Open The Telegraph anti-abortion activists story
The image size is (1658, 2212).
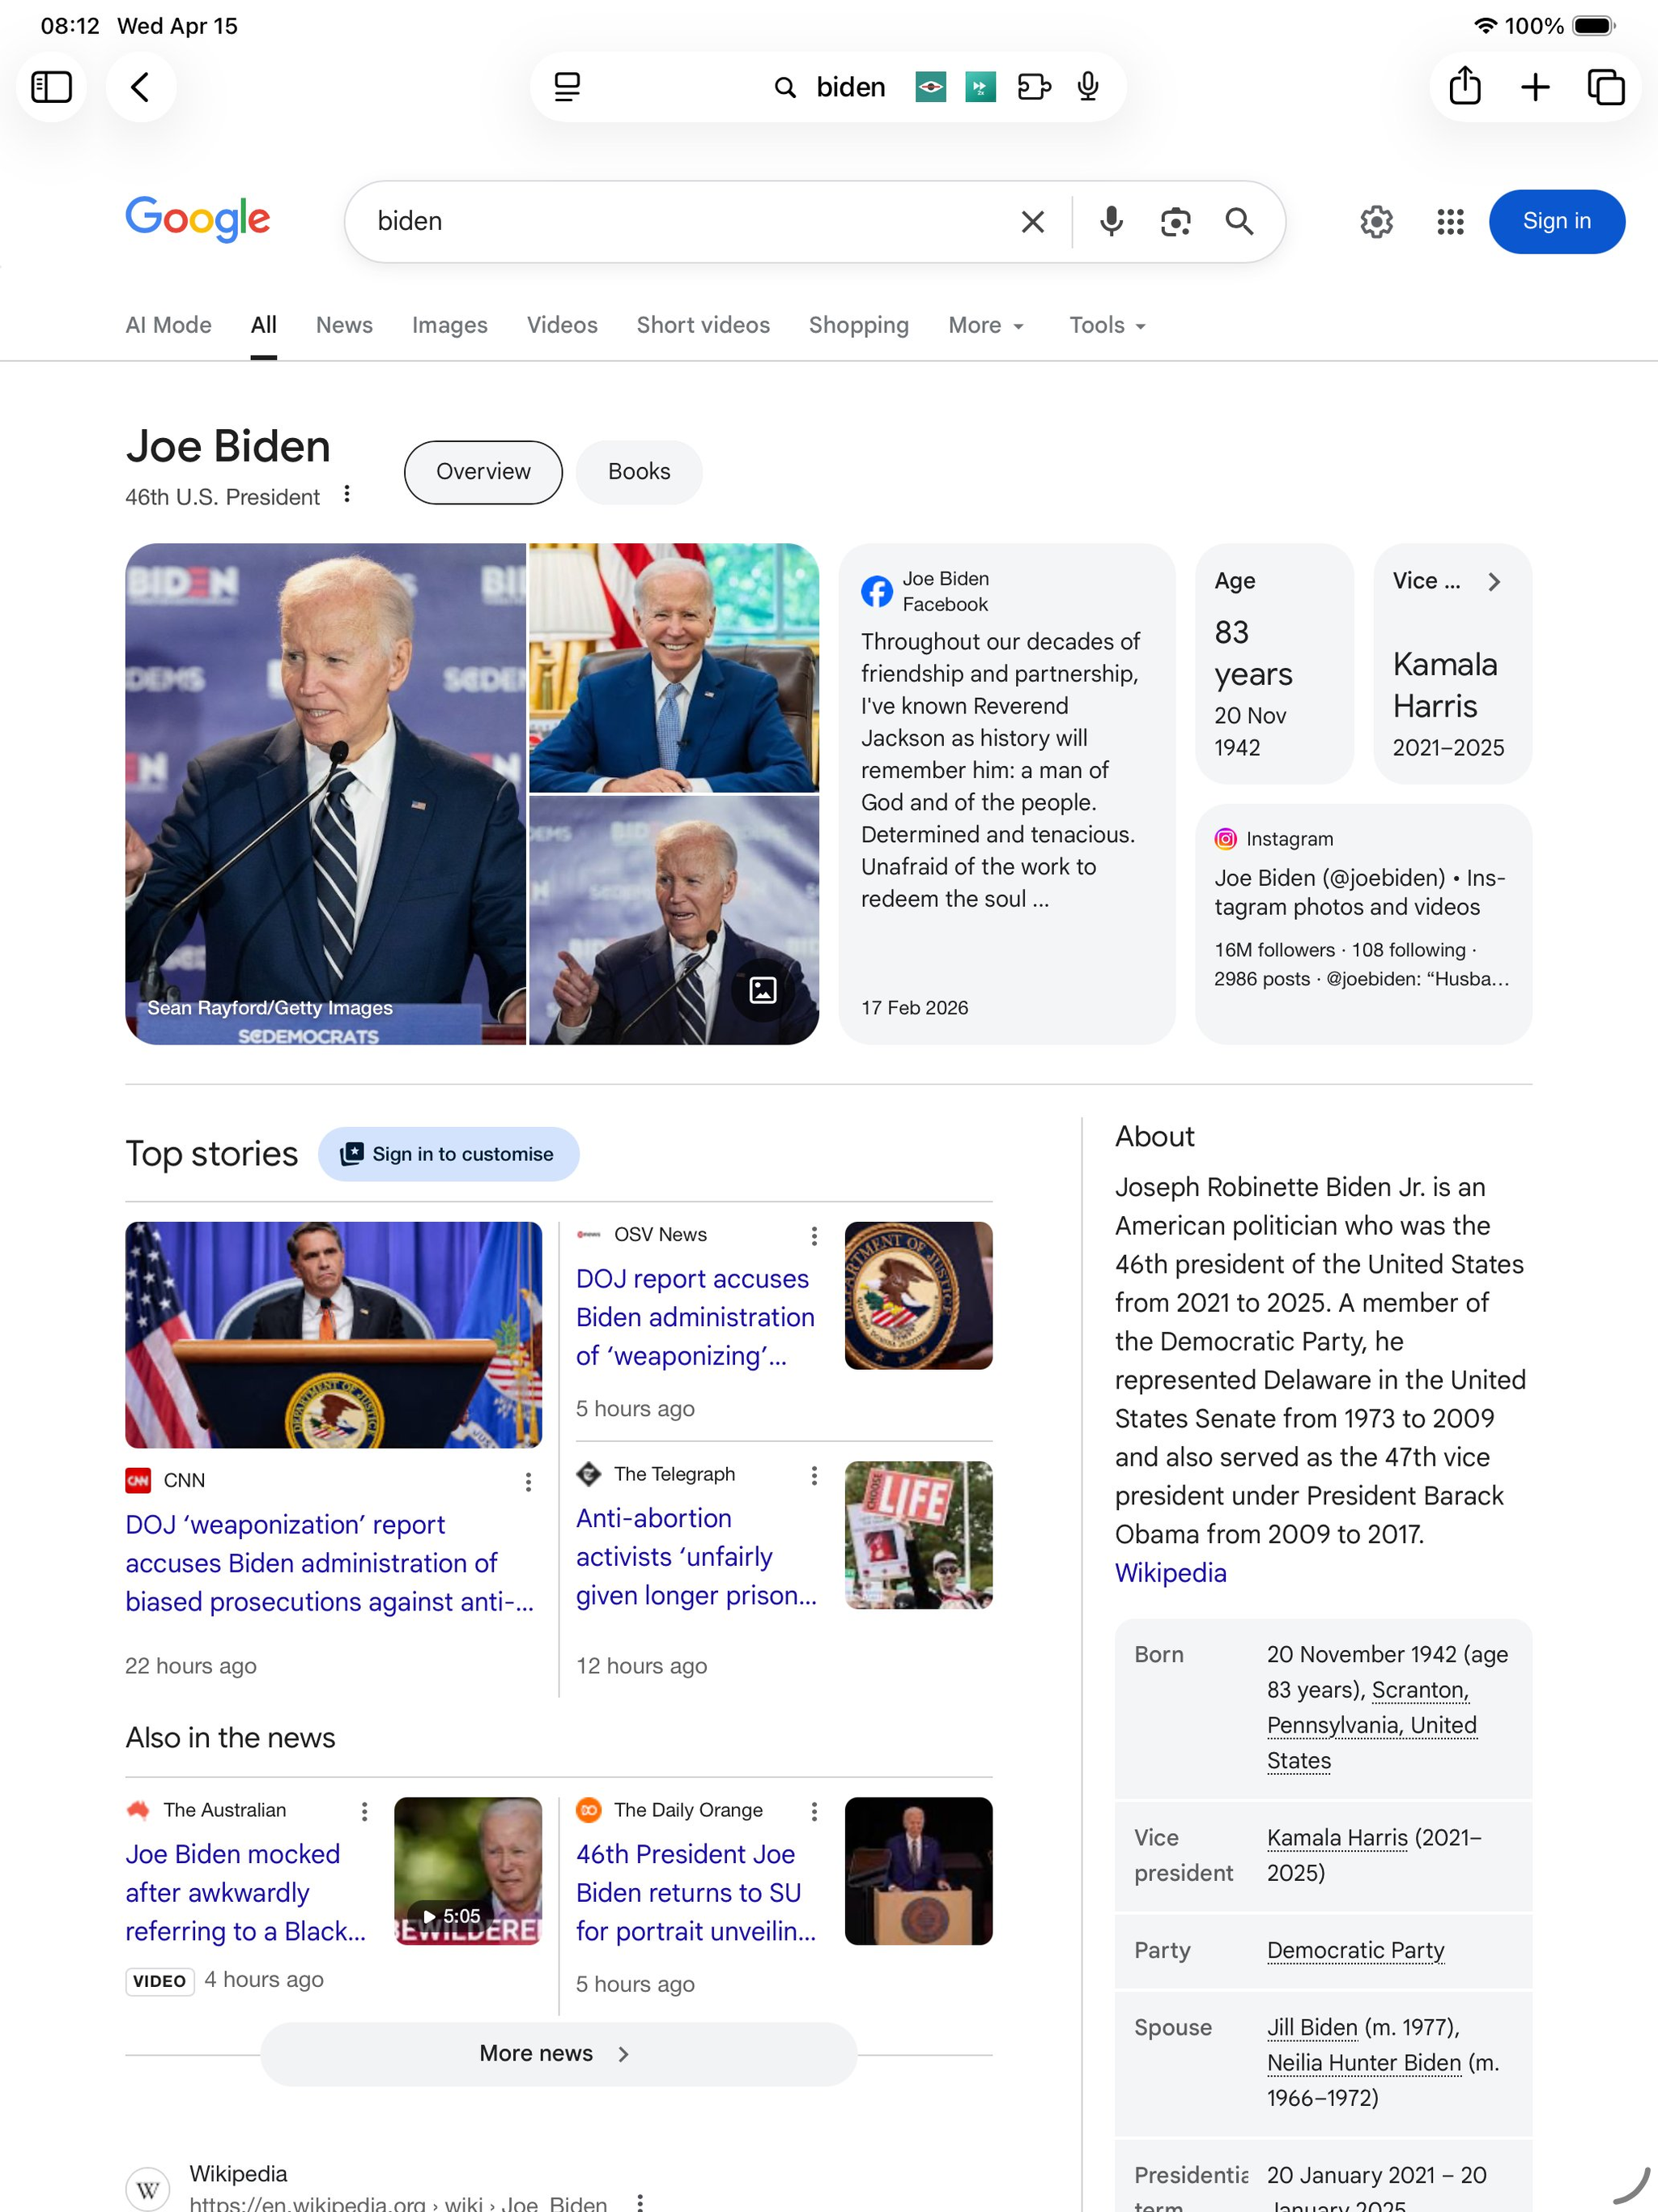pyautogui.click(x=696, y=1557)
